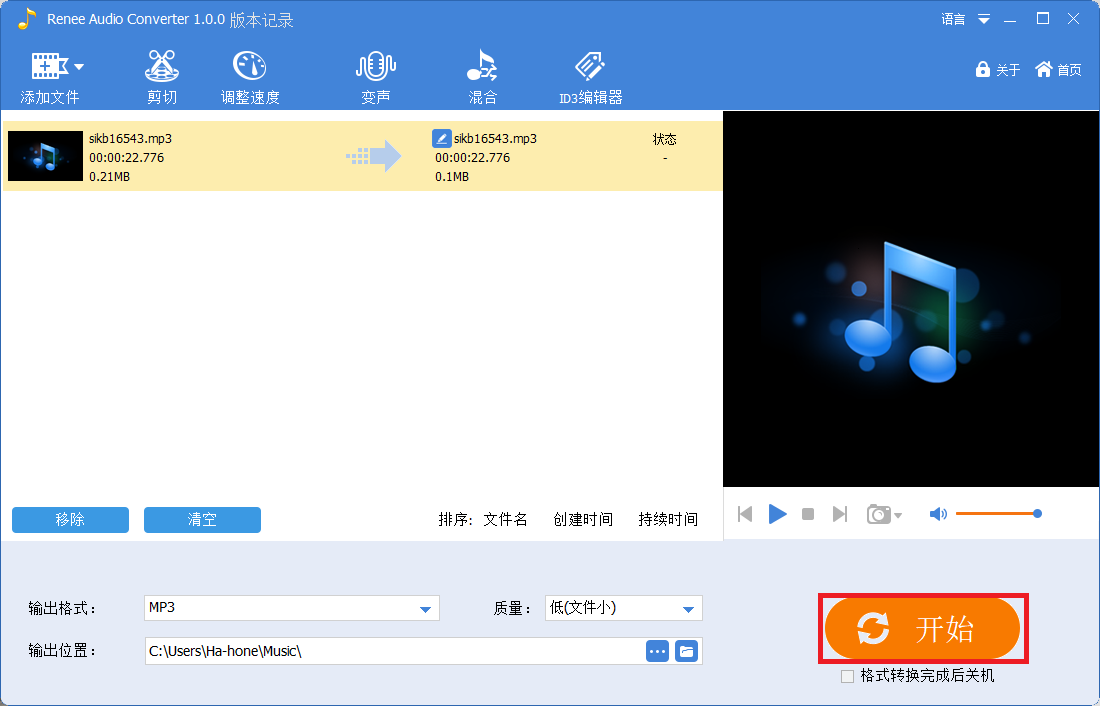Sort list by 文件名

coord(505,519)
